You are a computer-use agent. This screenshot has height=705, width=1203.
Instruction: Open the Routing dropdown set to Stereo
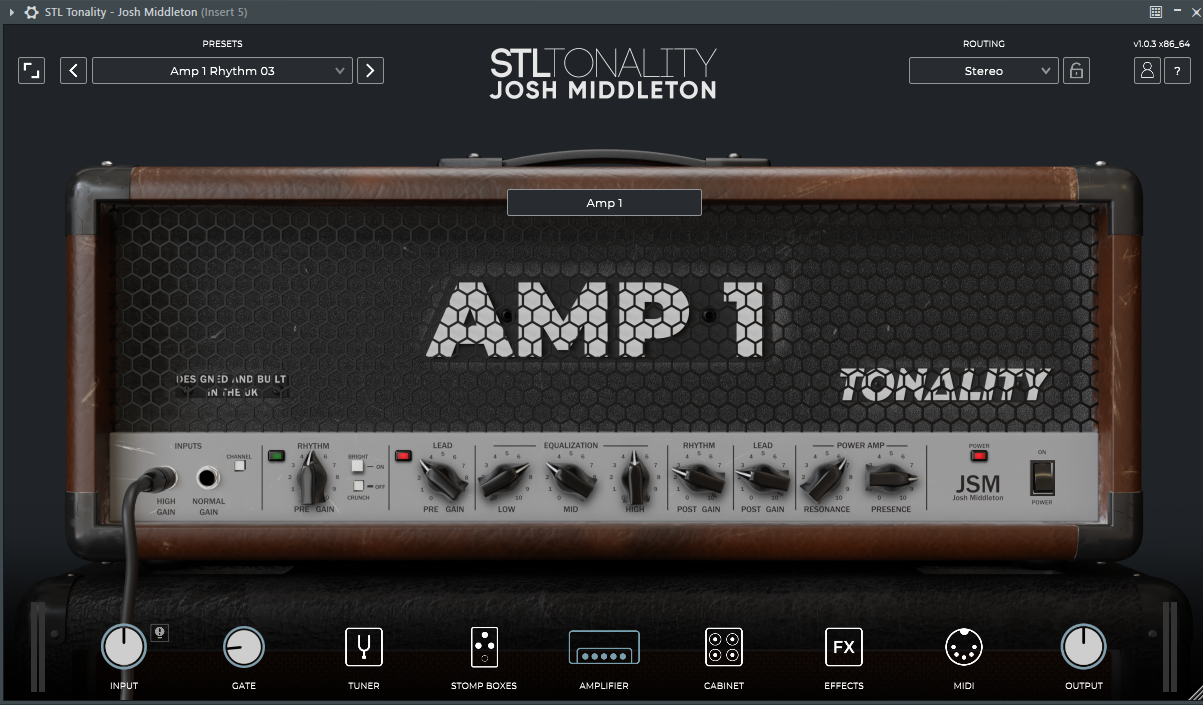(983, 71)
